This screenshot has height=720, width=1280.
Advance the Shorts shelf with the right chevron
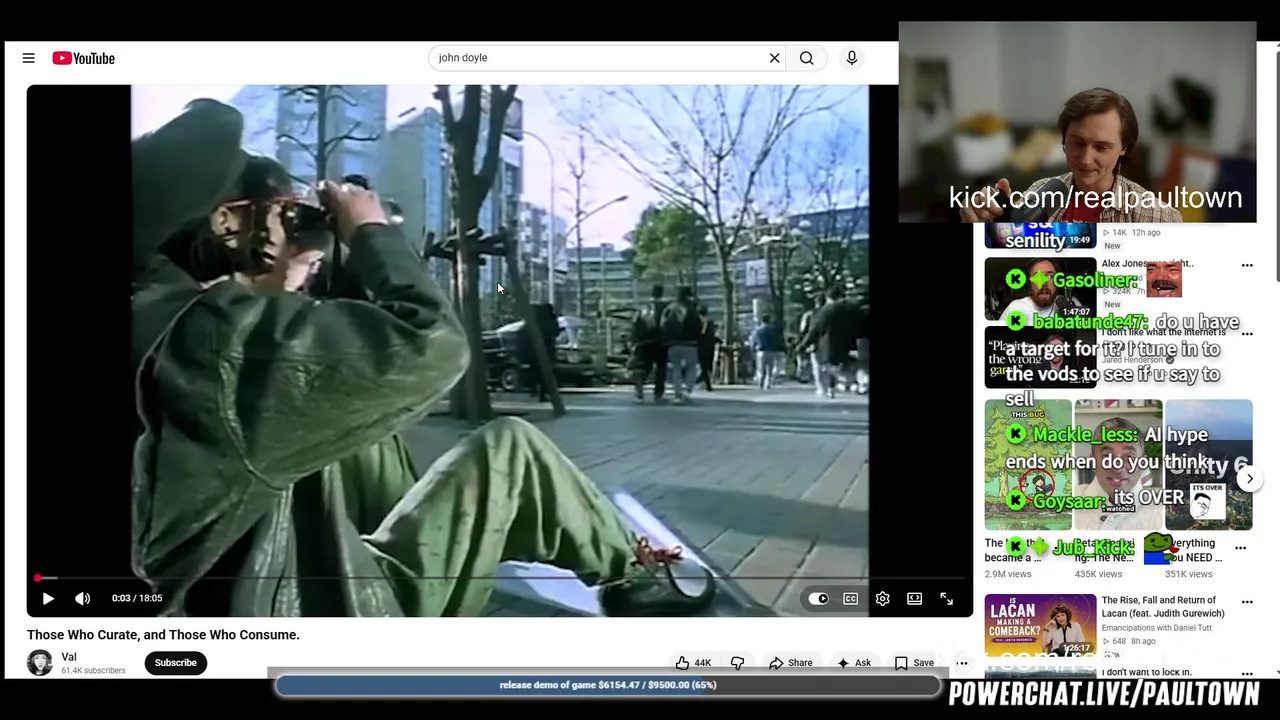(x=1249, y=479)
